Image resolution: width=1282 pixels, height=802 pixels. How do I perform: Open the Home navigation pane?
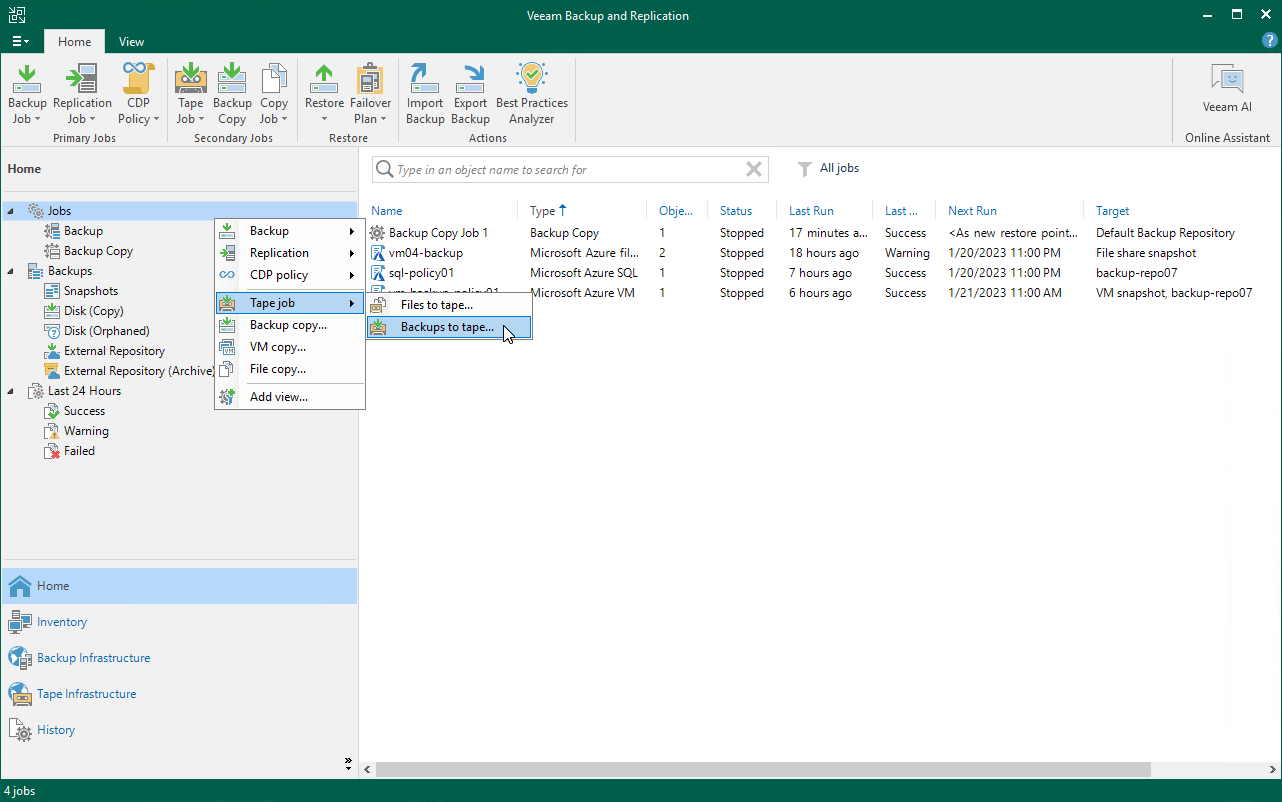[179, 586]
